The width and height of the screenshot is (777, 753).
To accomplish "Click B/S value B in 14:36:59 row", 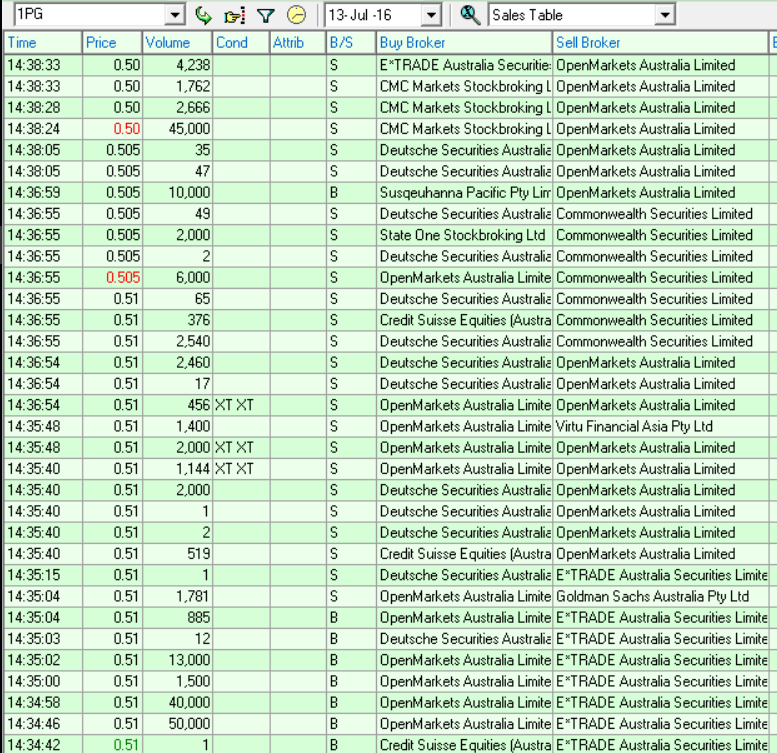I will (x=351, y=192).
